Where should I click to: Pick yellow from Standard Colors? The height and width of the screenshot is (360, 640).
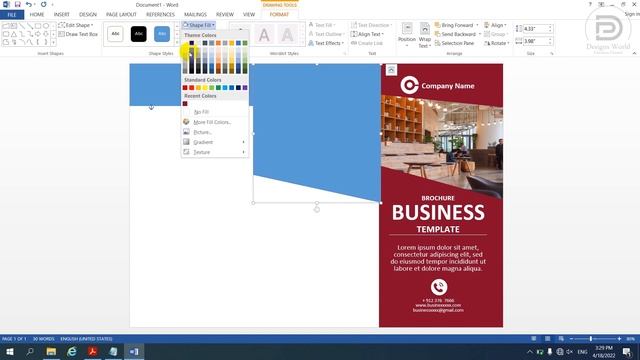point(205,88)
